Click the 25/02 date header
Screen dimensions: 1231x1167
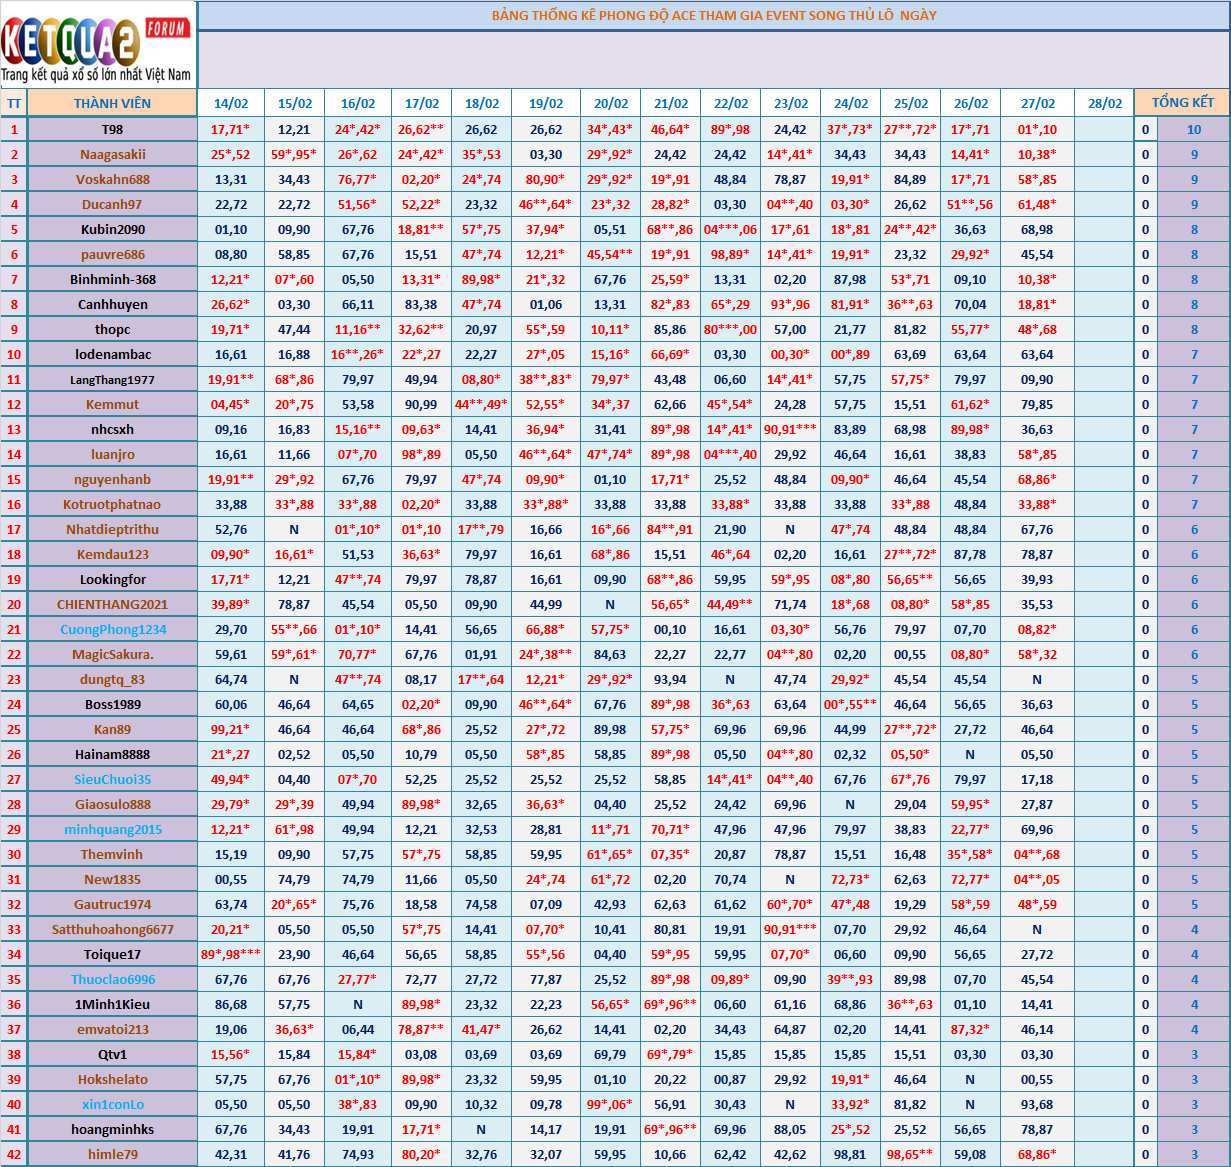pos(910,103)
